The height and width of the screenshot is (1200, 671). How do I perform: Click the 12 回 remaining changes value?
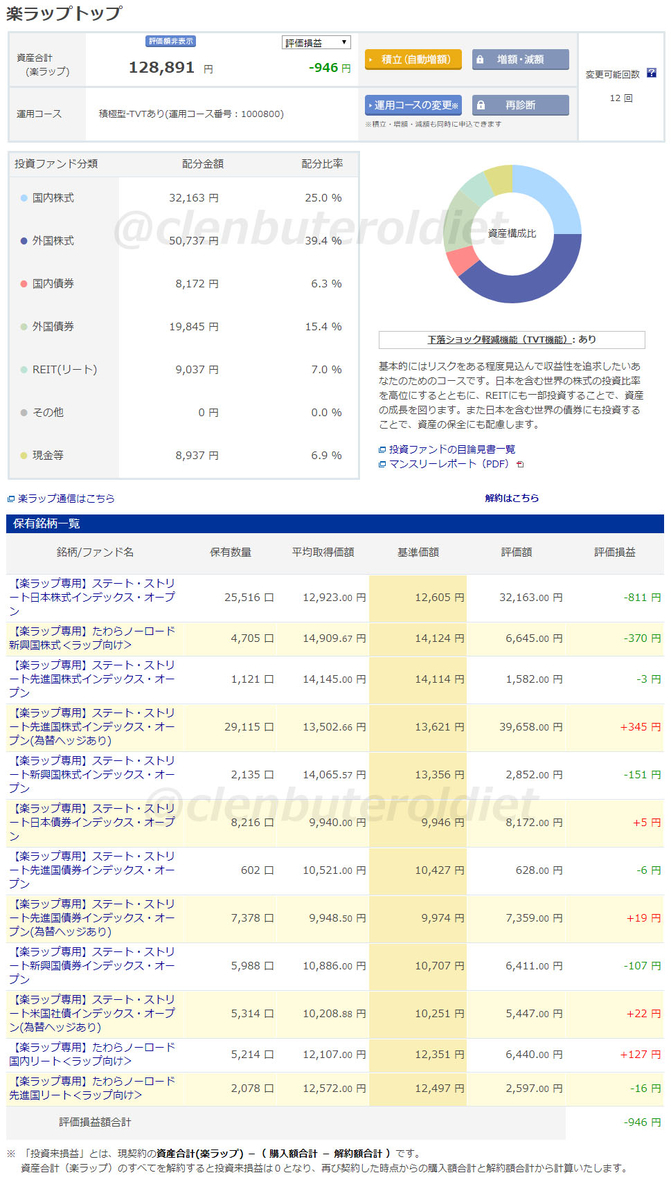(621, 100)
